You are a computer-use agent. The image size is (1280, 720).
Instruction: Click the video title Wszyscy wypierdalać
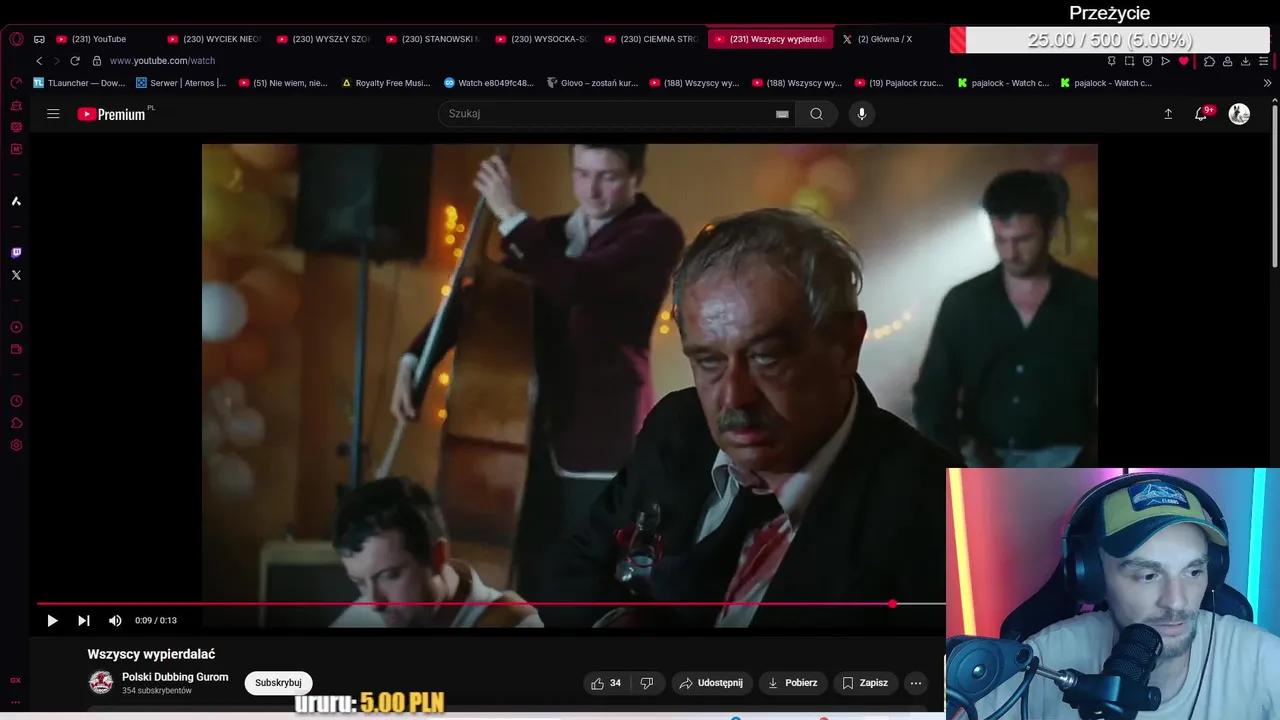pos(151,654)
